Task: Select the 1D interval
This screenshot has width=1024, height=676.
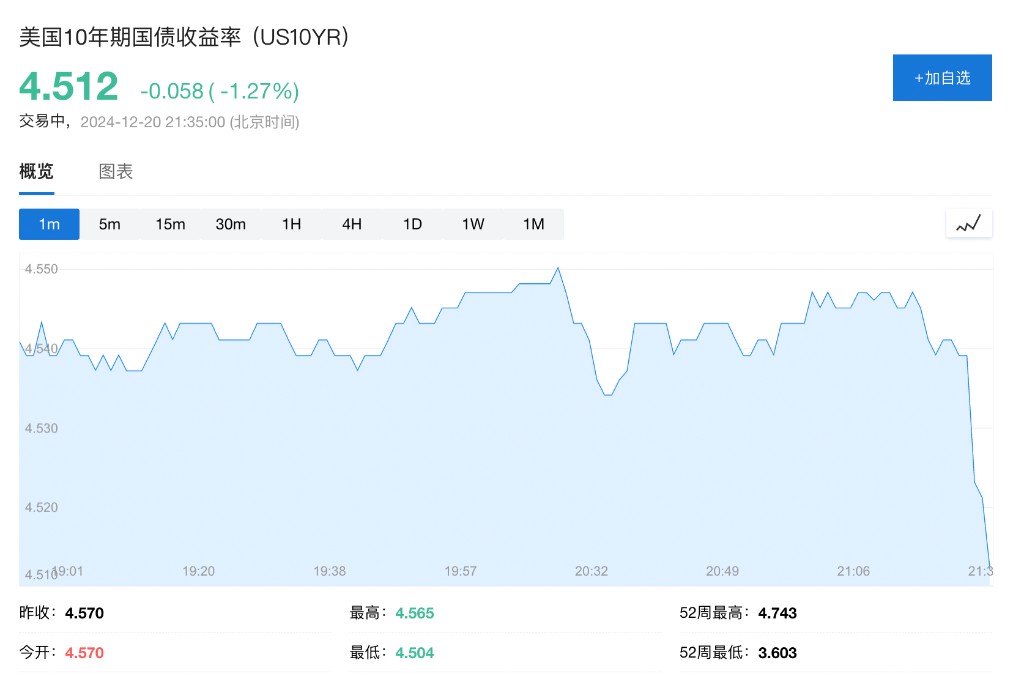Action: click(x=412, y=224)
